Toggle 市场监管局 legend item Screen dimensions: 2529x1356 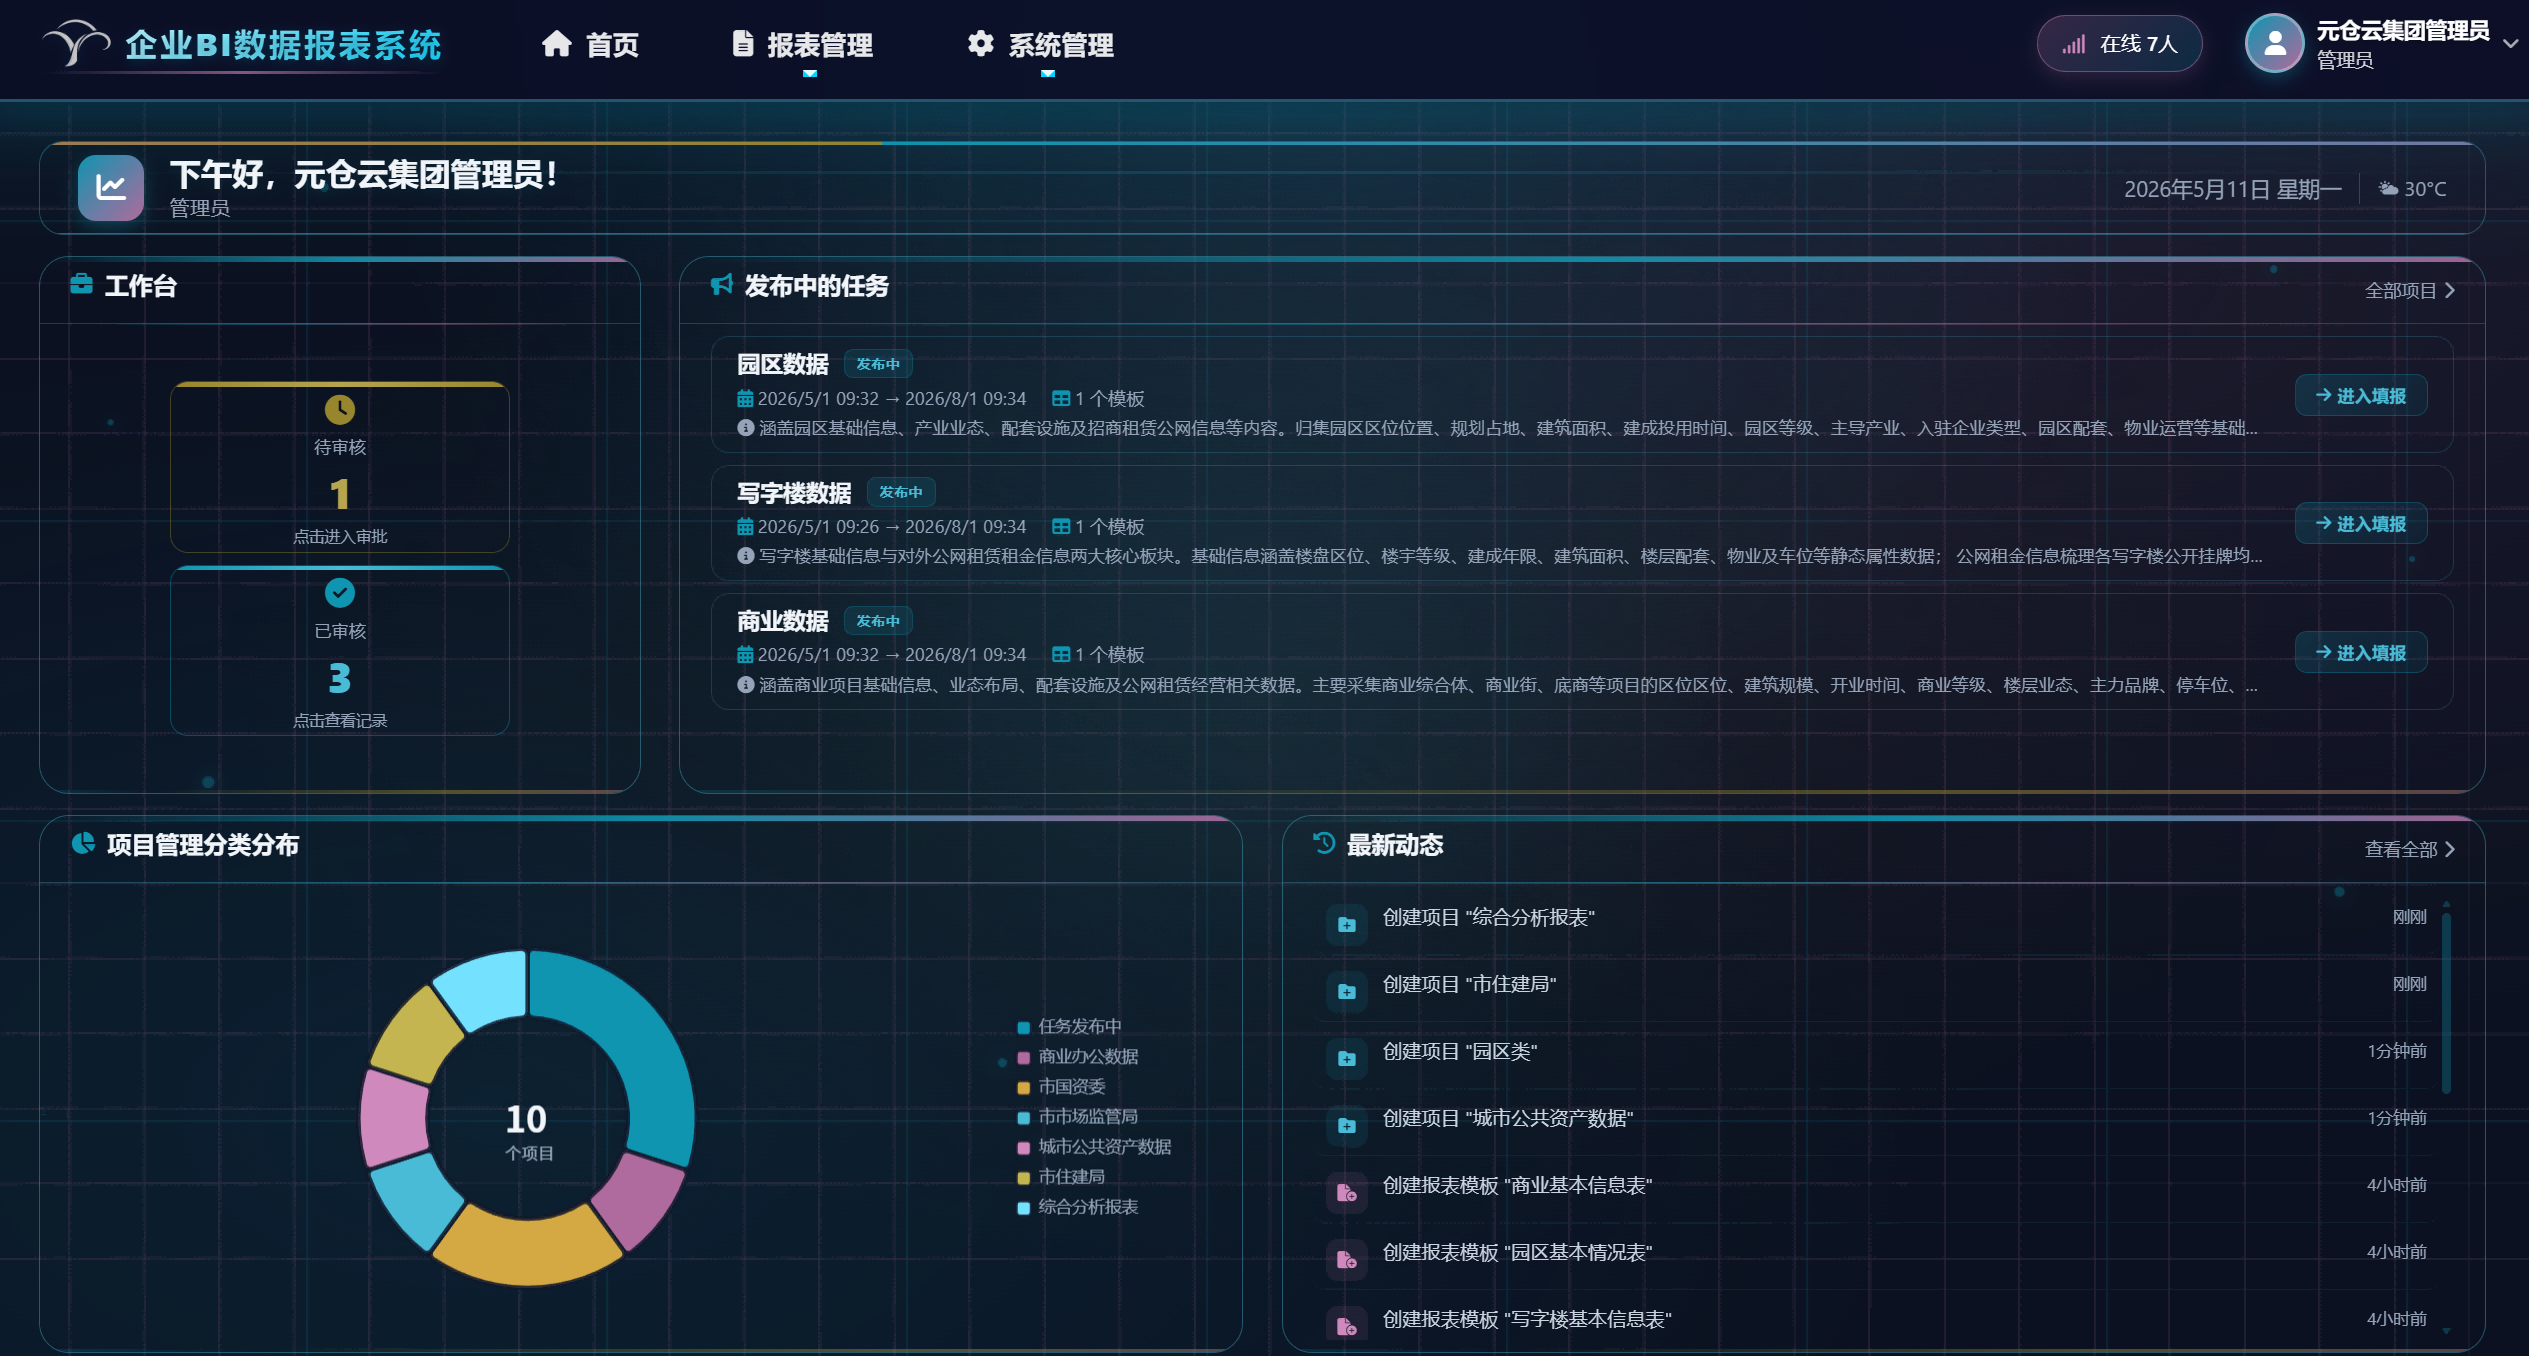coord(1078,1117)
